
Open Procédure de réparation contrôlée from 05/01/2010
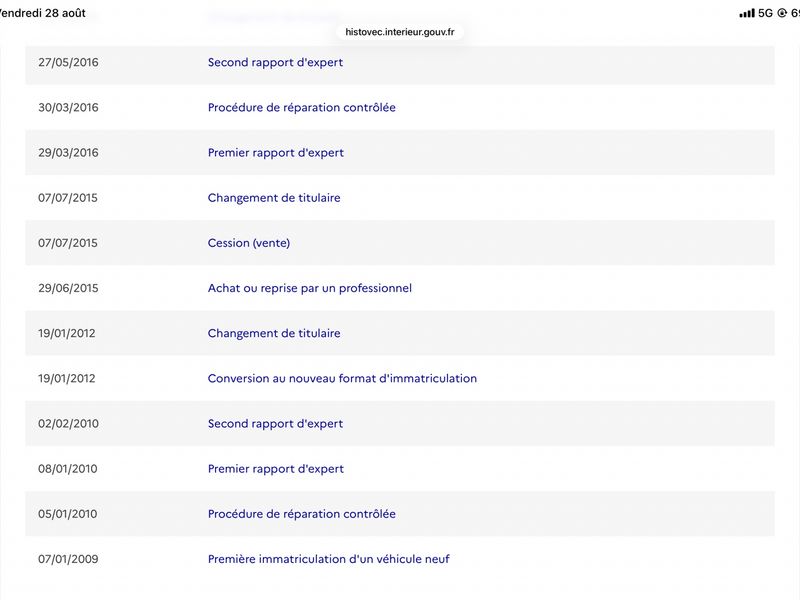point(302,514)
